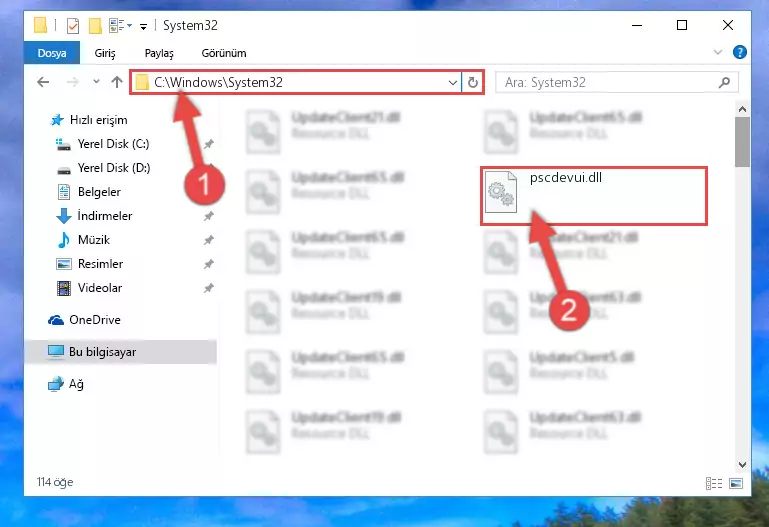The width and height of the screenshot is (769, 527).
Task: Open the Giriş ribbon tab
Action: pyautogui.click(x=105, y=53)
